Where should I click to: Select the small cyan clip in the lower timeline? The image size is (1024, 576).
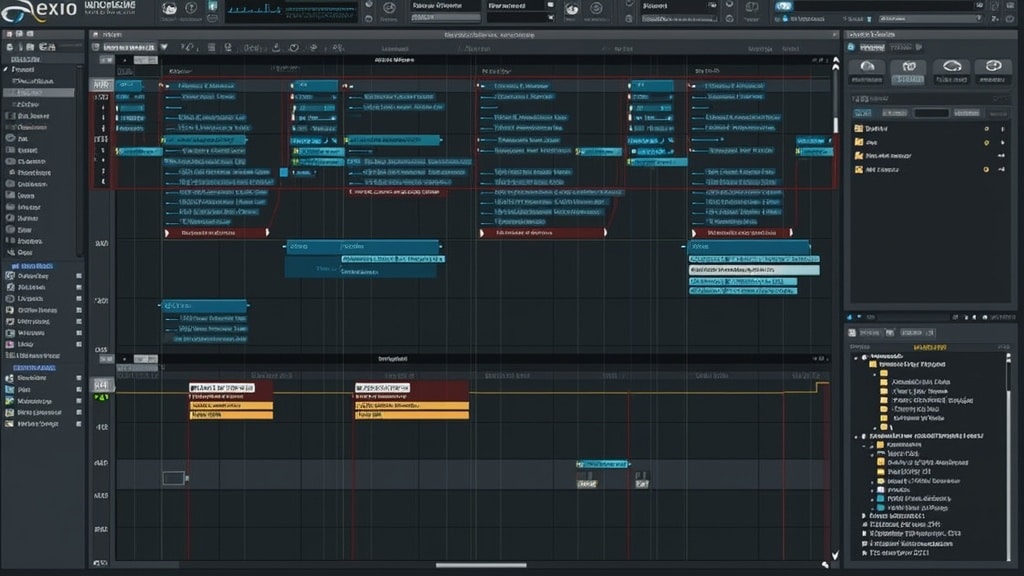(x=602, y=464)
